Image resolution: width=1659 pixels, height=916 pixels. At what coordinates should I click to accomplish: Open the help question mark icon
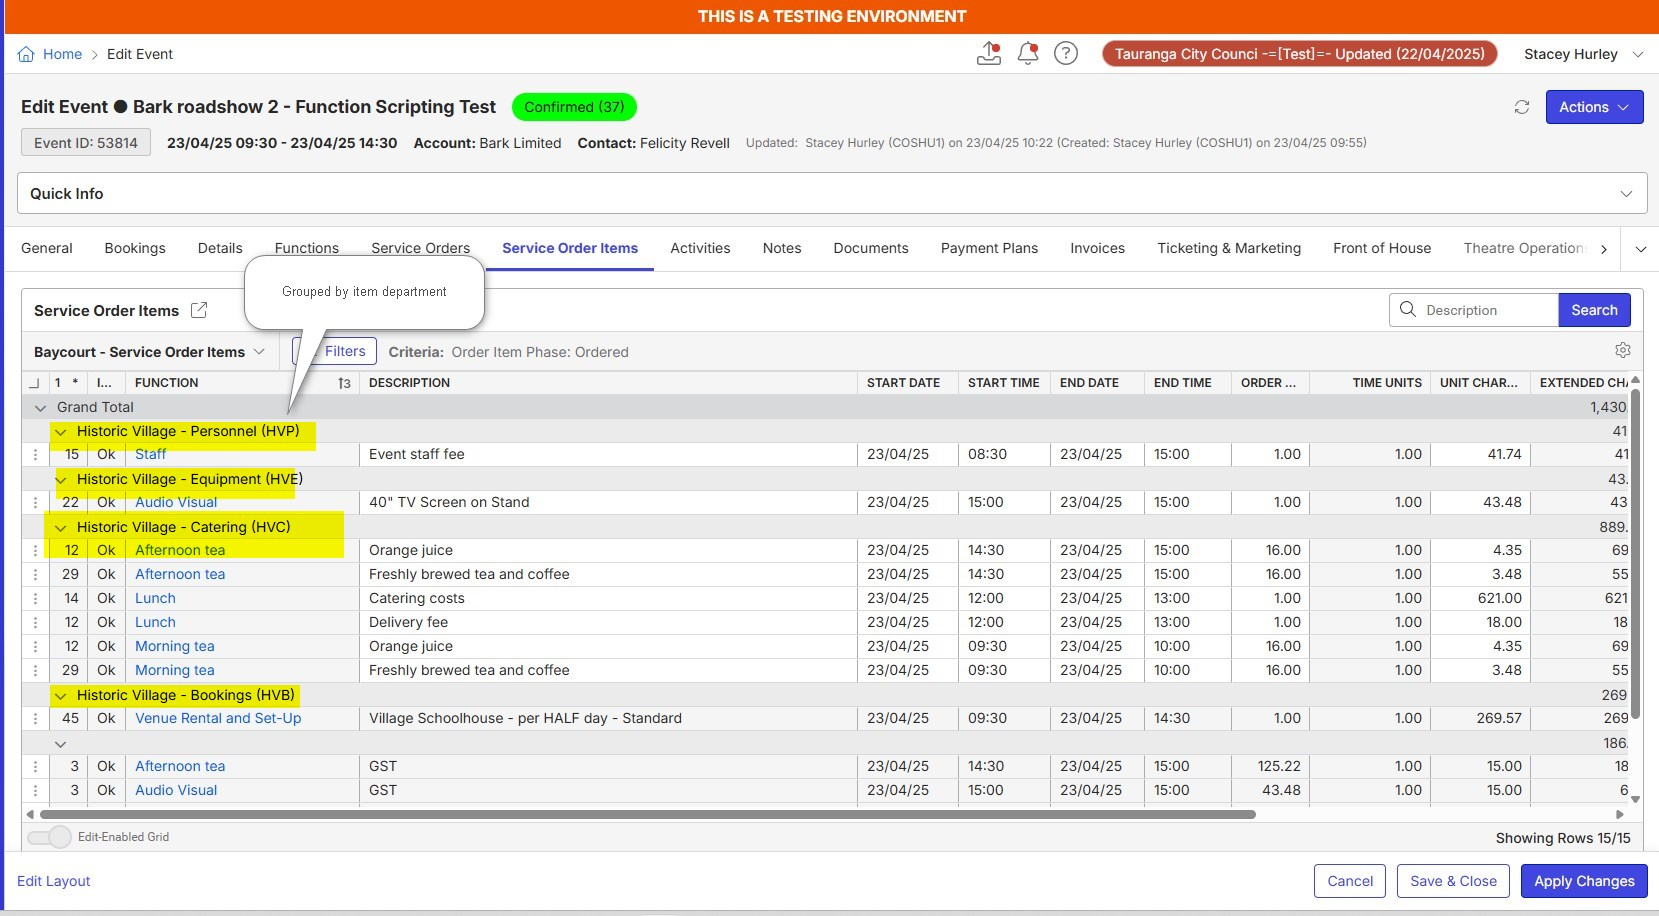pos(1066,54)
